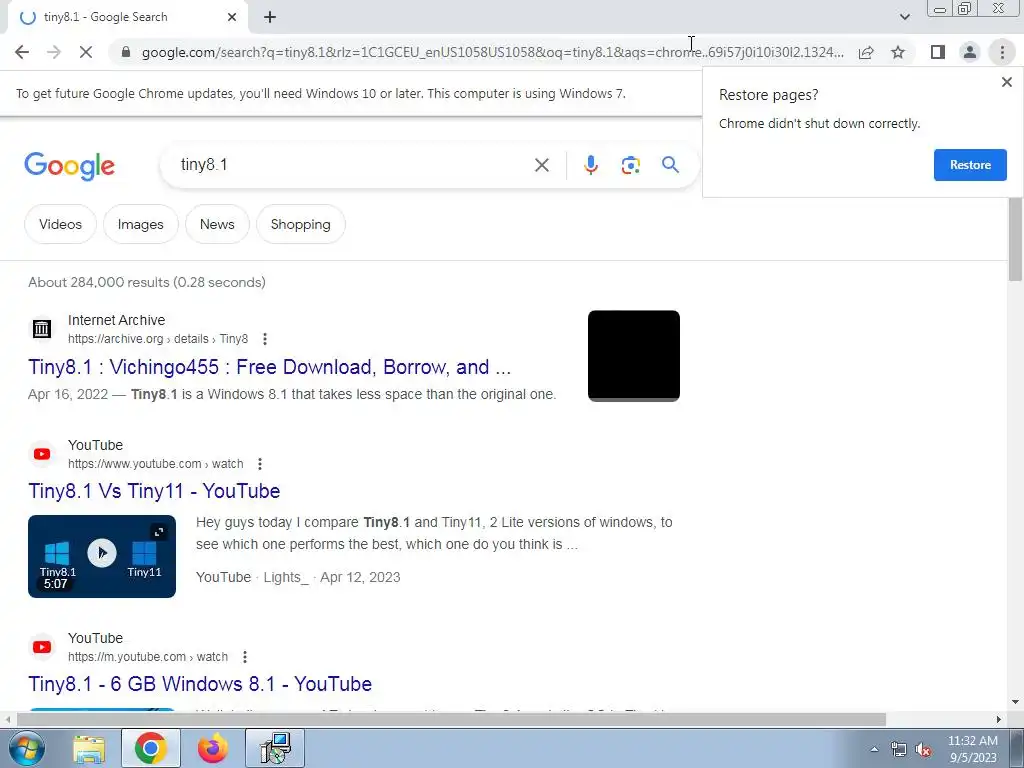The width and height of the screenshot is (1024, 768).
Task: Open Tiny8.1 - 6 GB Windows 8.1 link
Action: click(x=200, y=684)
